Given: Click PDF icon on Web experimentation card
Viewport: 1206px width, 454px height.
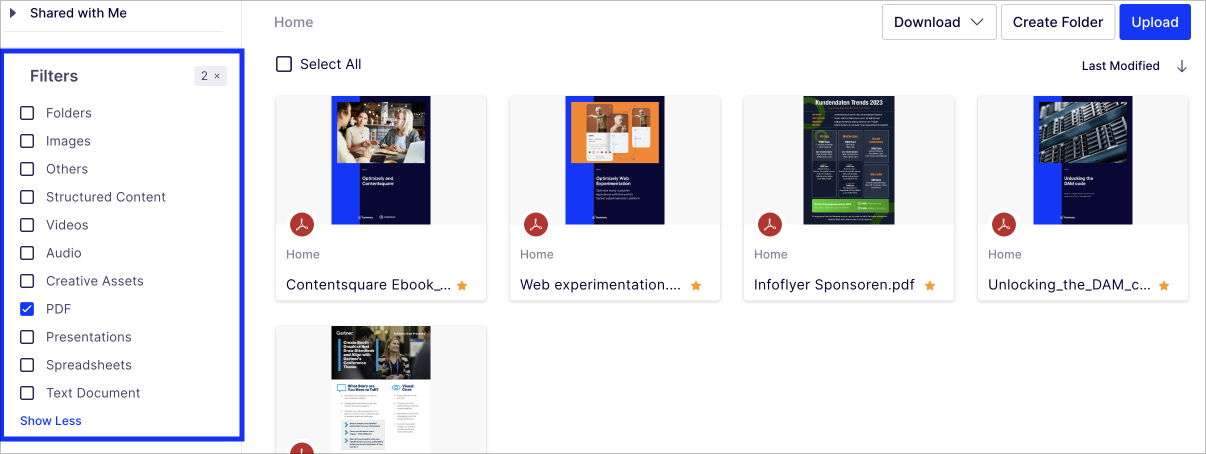Looking at the screenshot, I should tap(537, 224).
